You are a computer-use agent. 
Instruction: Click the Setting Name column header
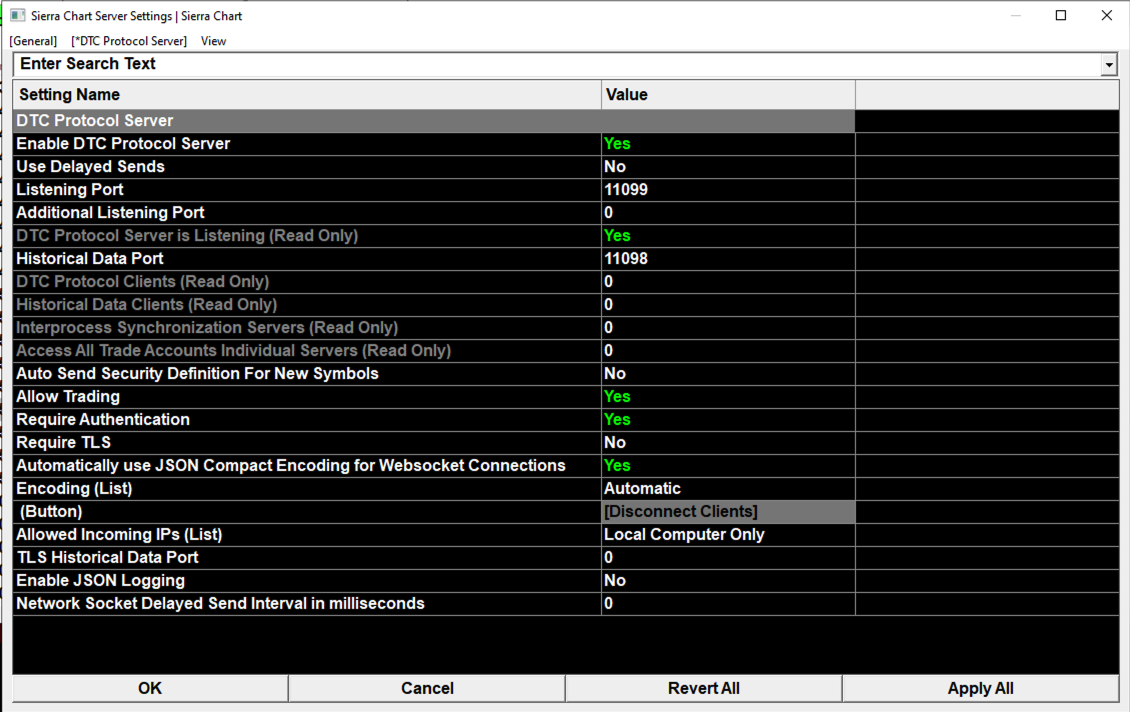(307, 94)
